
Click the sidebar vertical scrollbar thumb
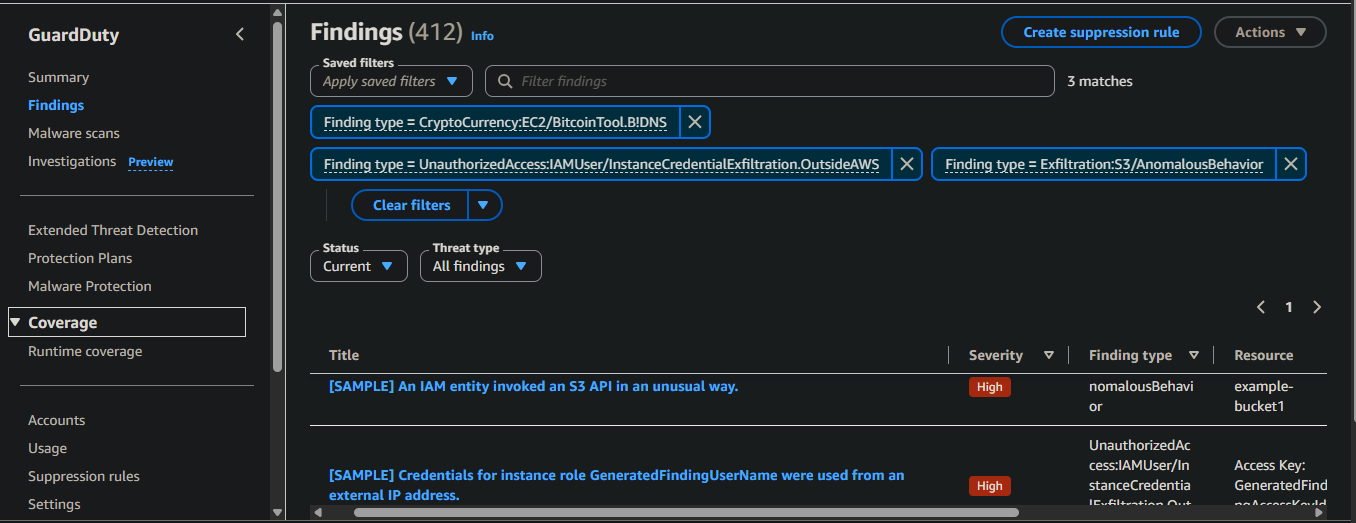[277, 195]
